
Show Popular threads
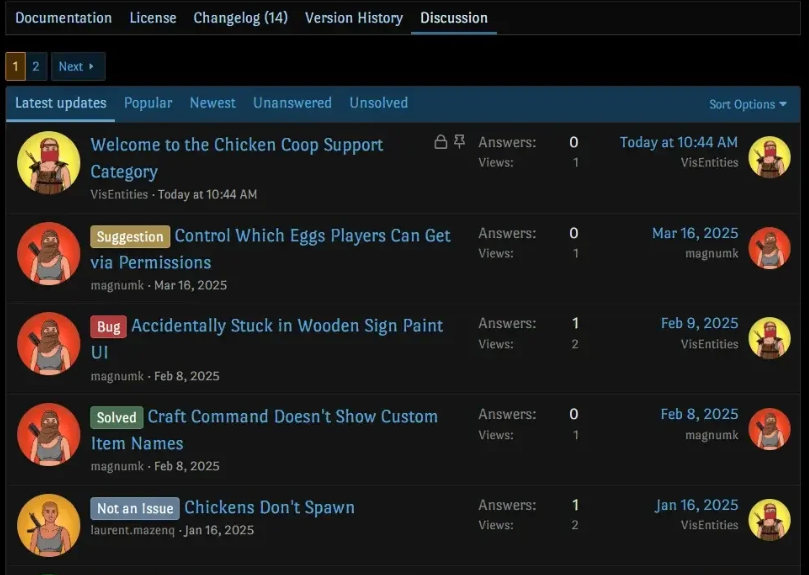pos(148,103)
